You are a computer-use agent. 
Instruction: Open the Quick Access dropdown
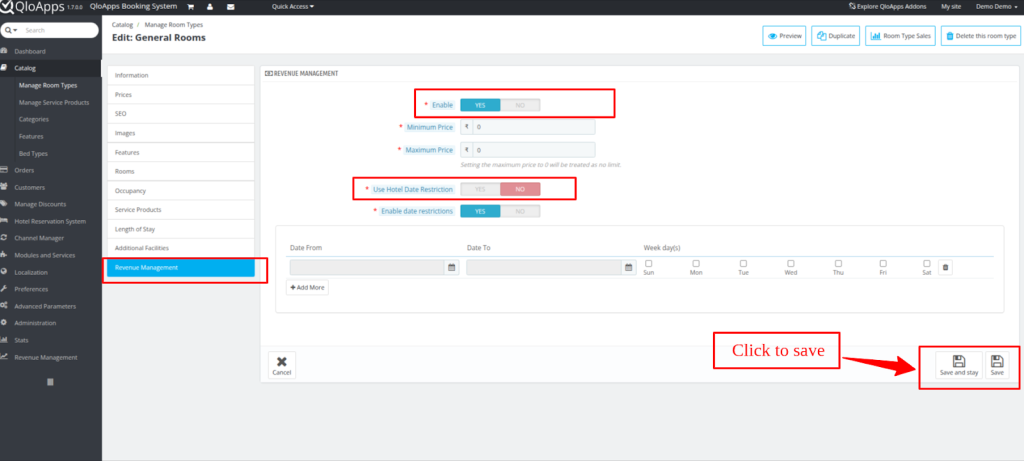coord(292,6)
